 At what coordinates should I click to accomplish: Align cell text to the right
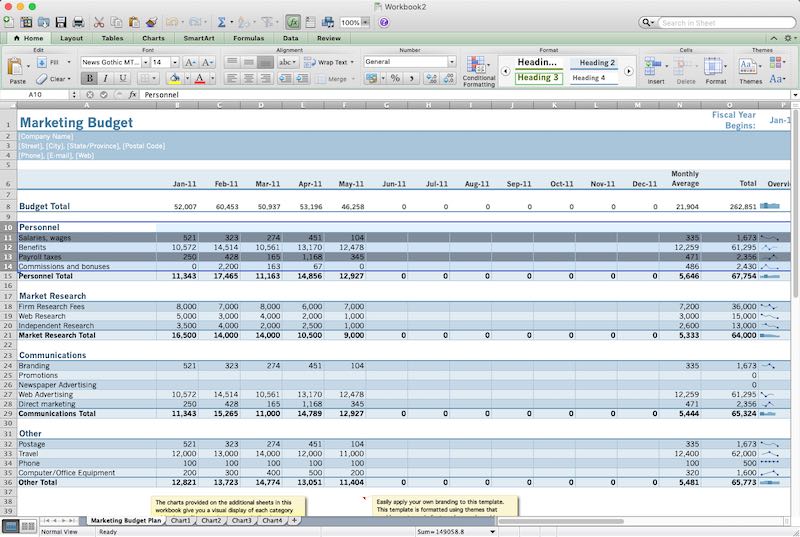coord(265,79)
